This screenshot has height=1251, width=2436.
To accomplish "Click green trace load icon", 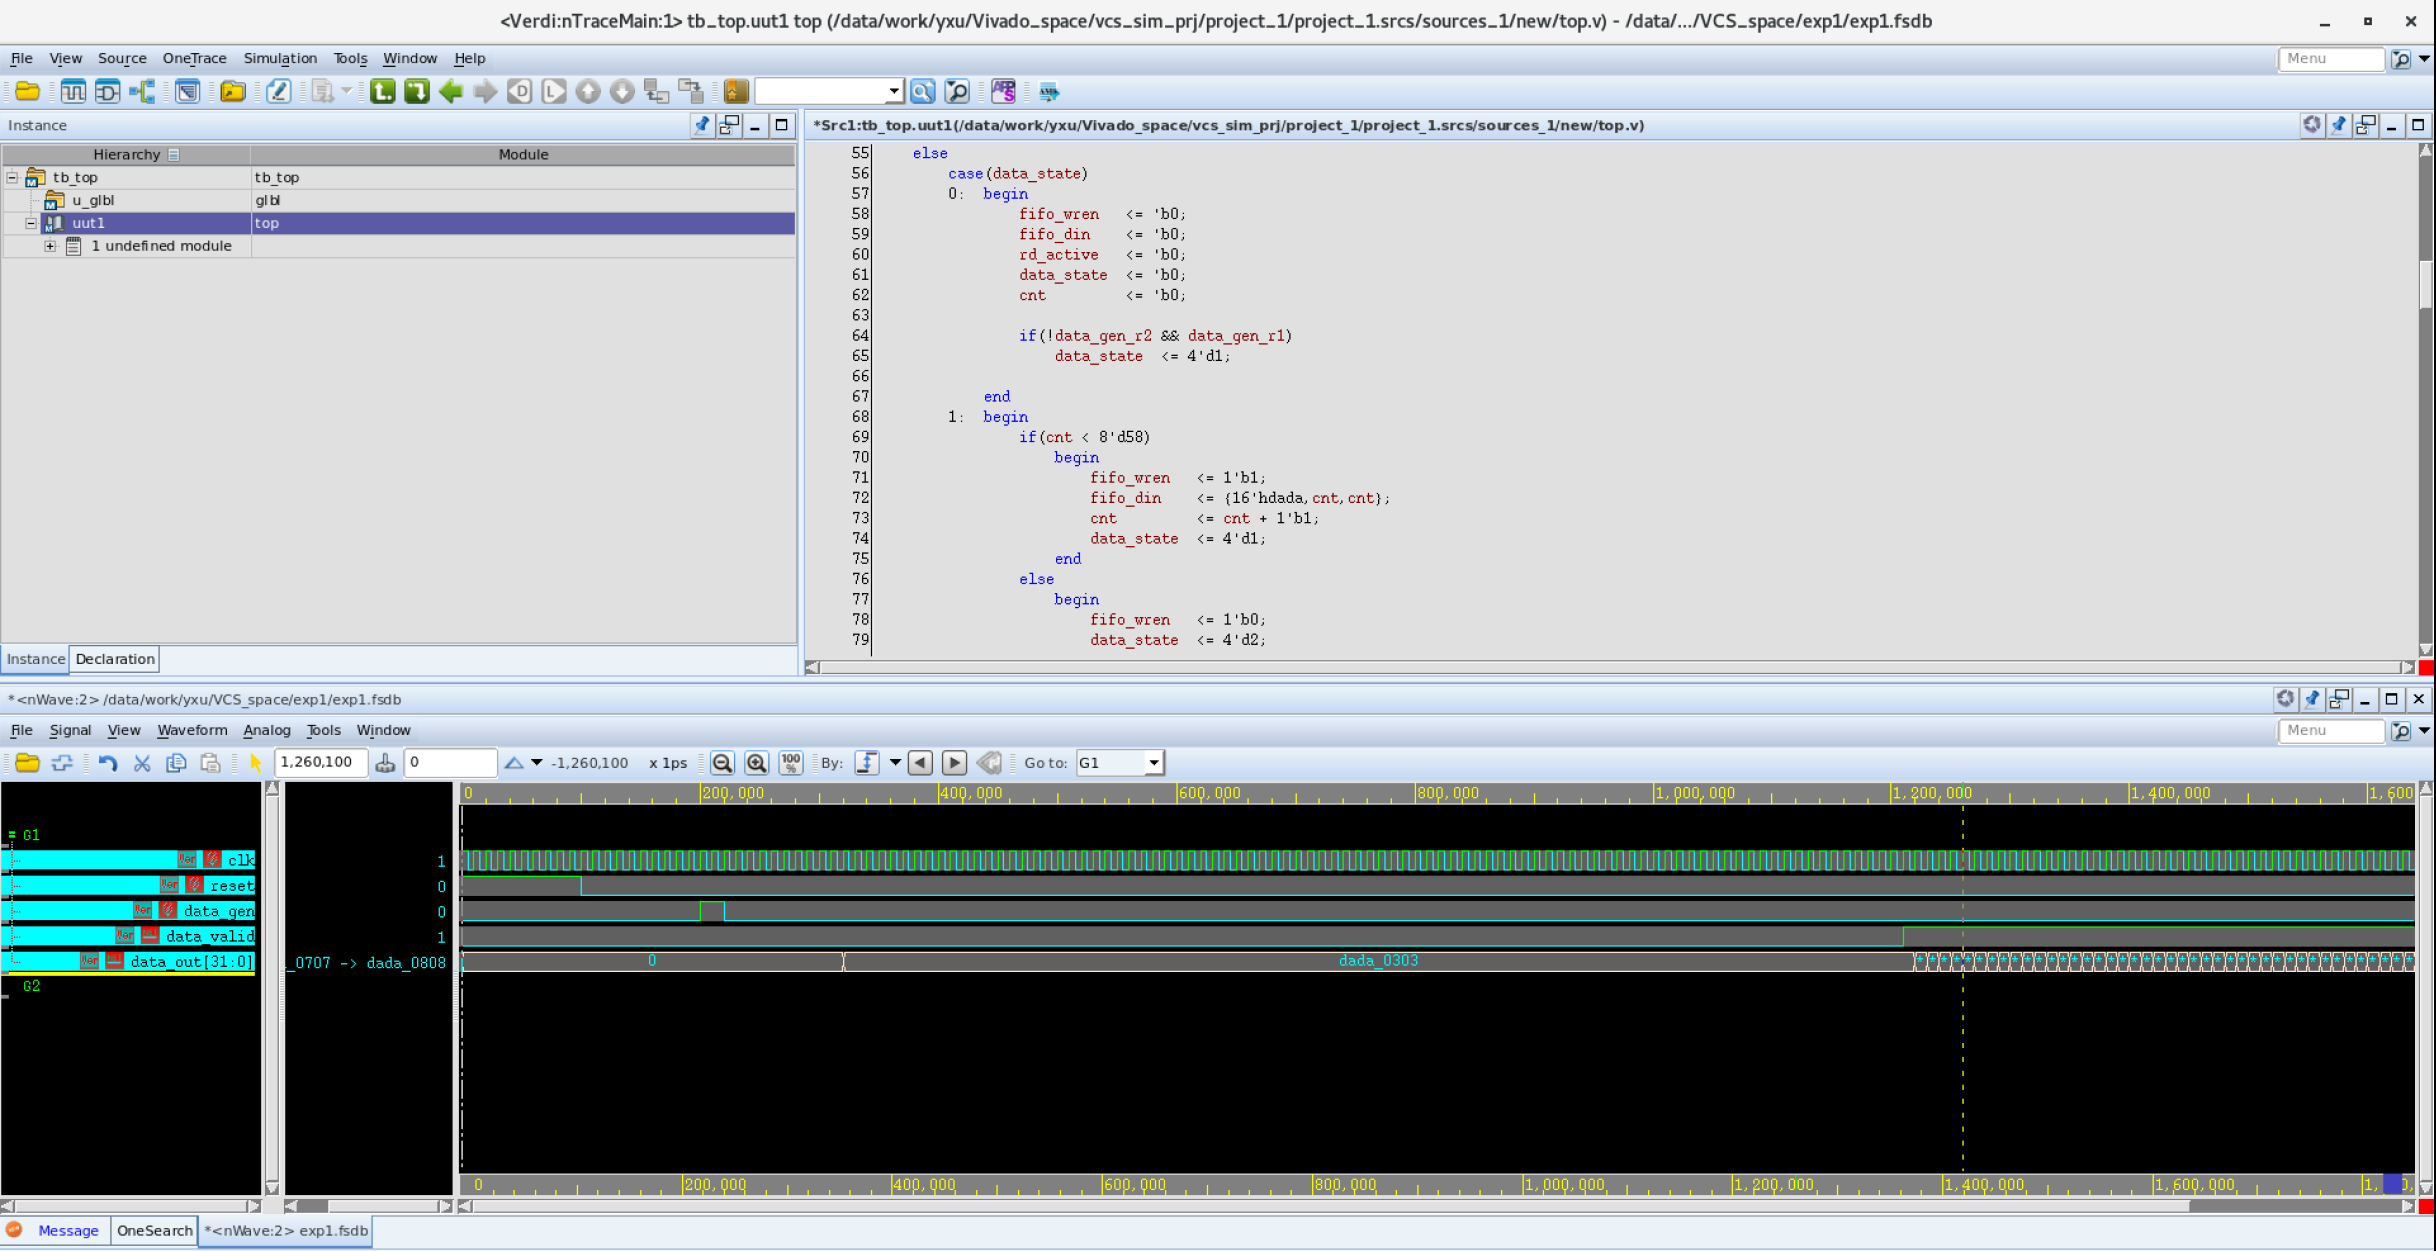I will pyautogui.click(x=417, y=92).
